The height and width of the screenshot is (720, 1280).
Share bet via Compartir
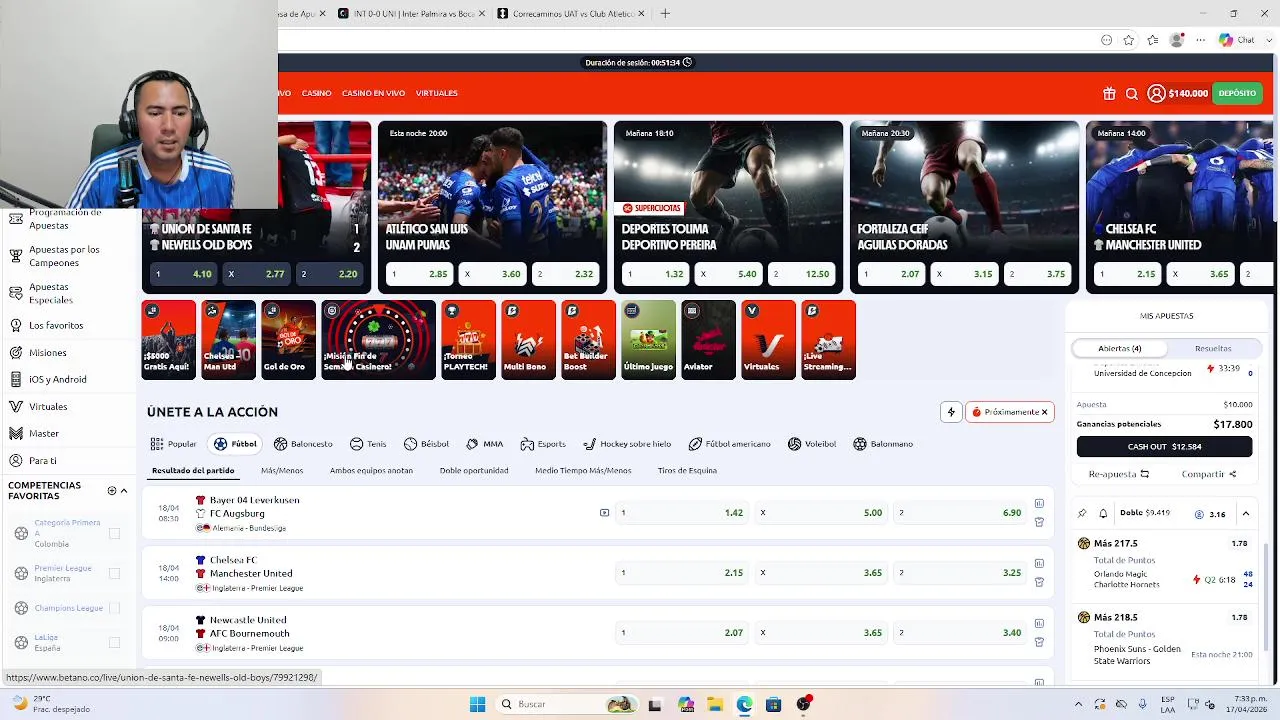1209,474
